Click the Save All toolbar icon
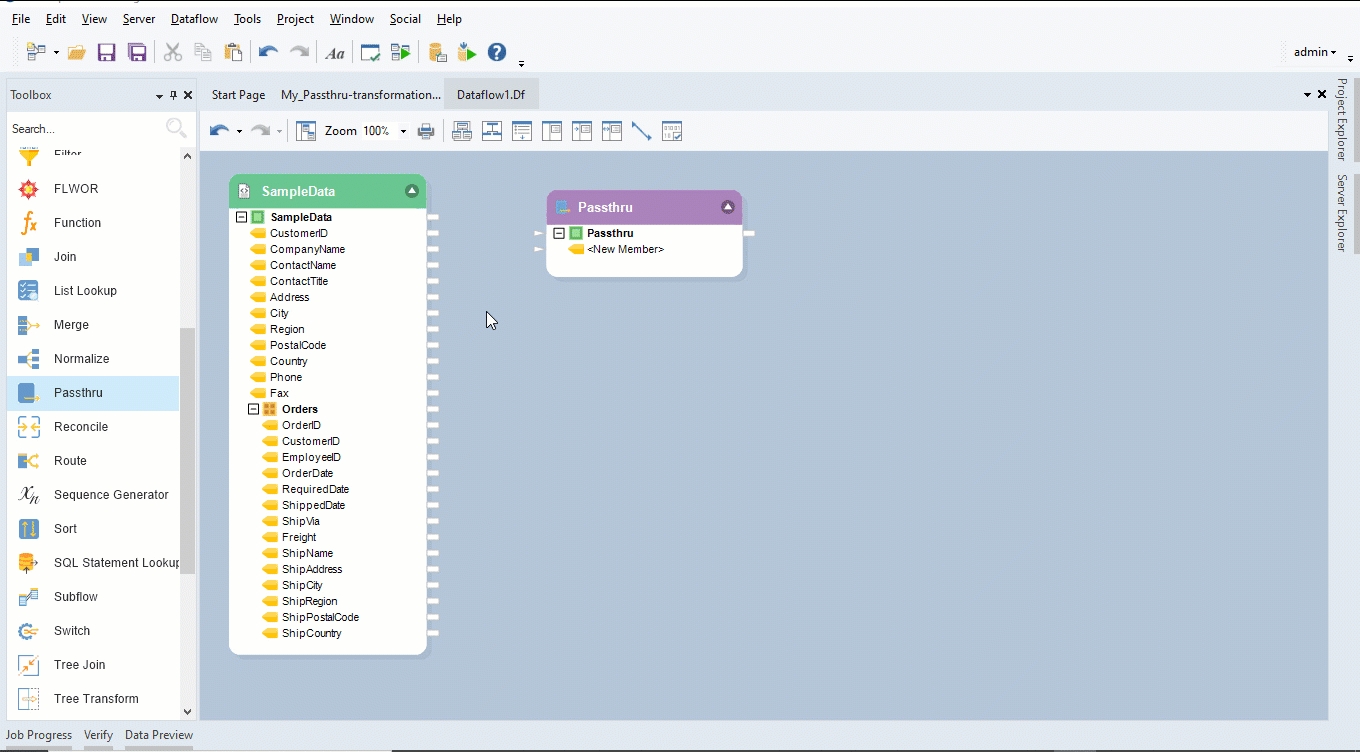This screenshot has width=1360, height=752. pos(138,53)
